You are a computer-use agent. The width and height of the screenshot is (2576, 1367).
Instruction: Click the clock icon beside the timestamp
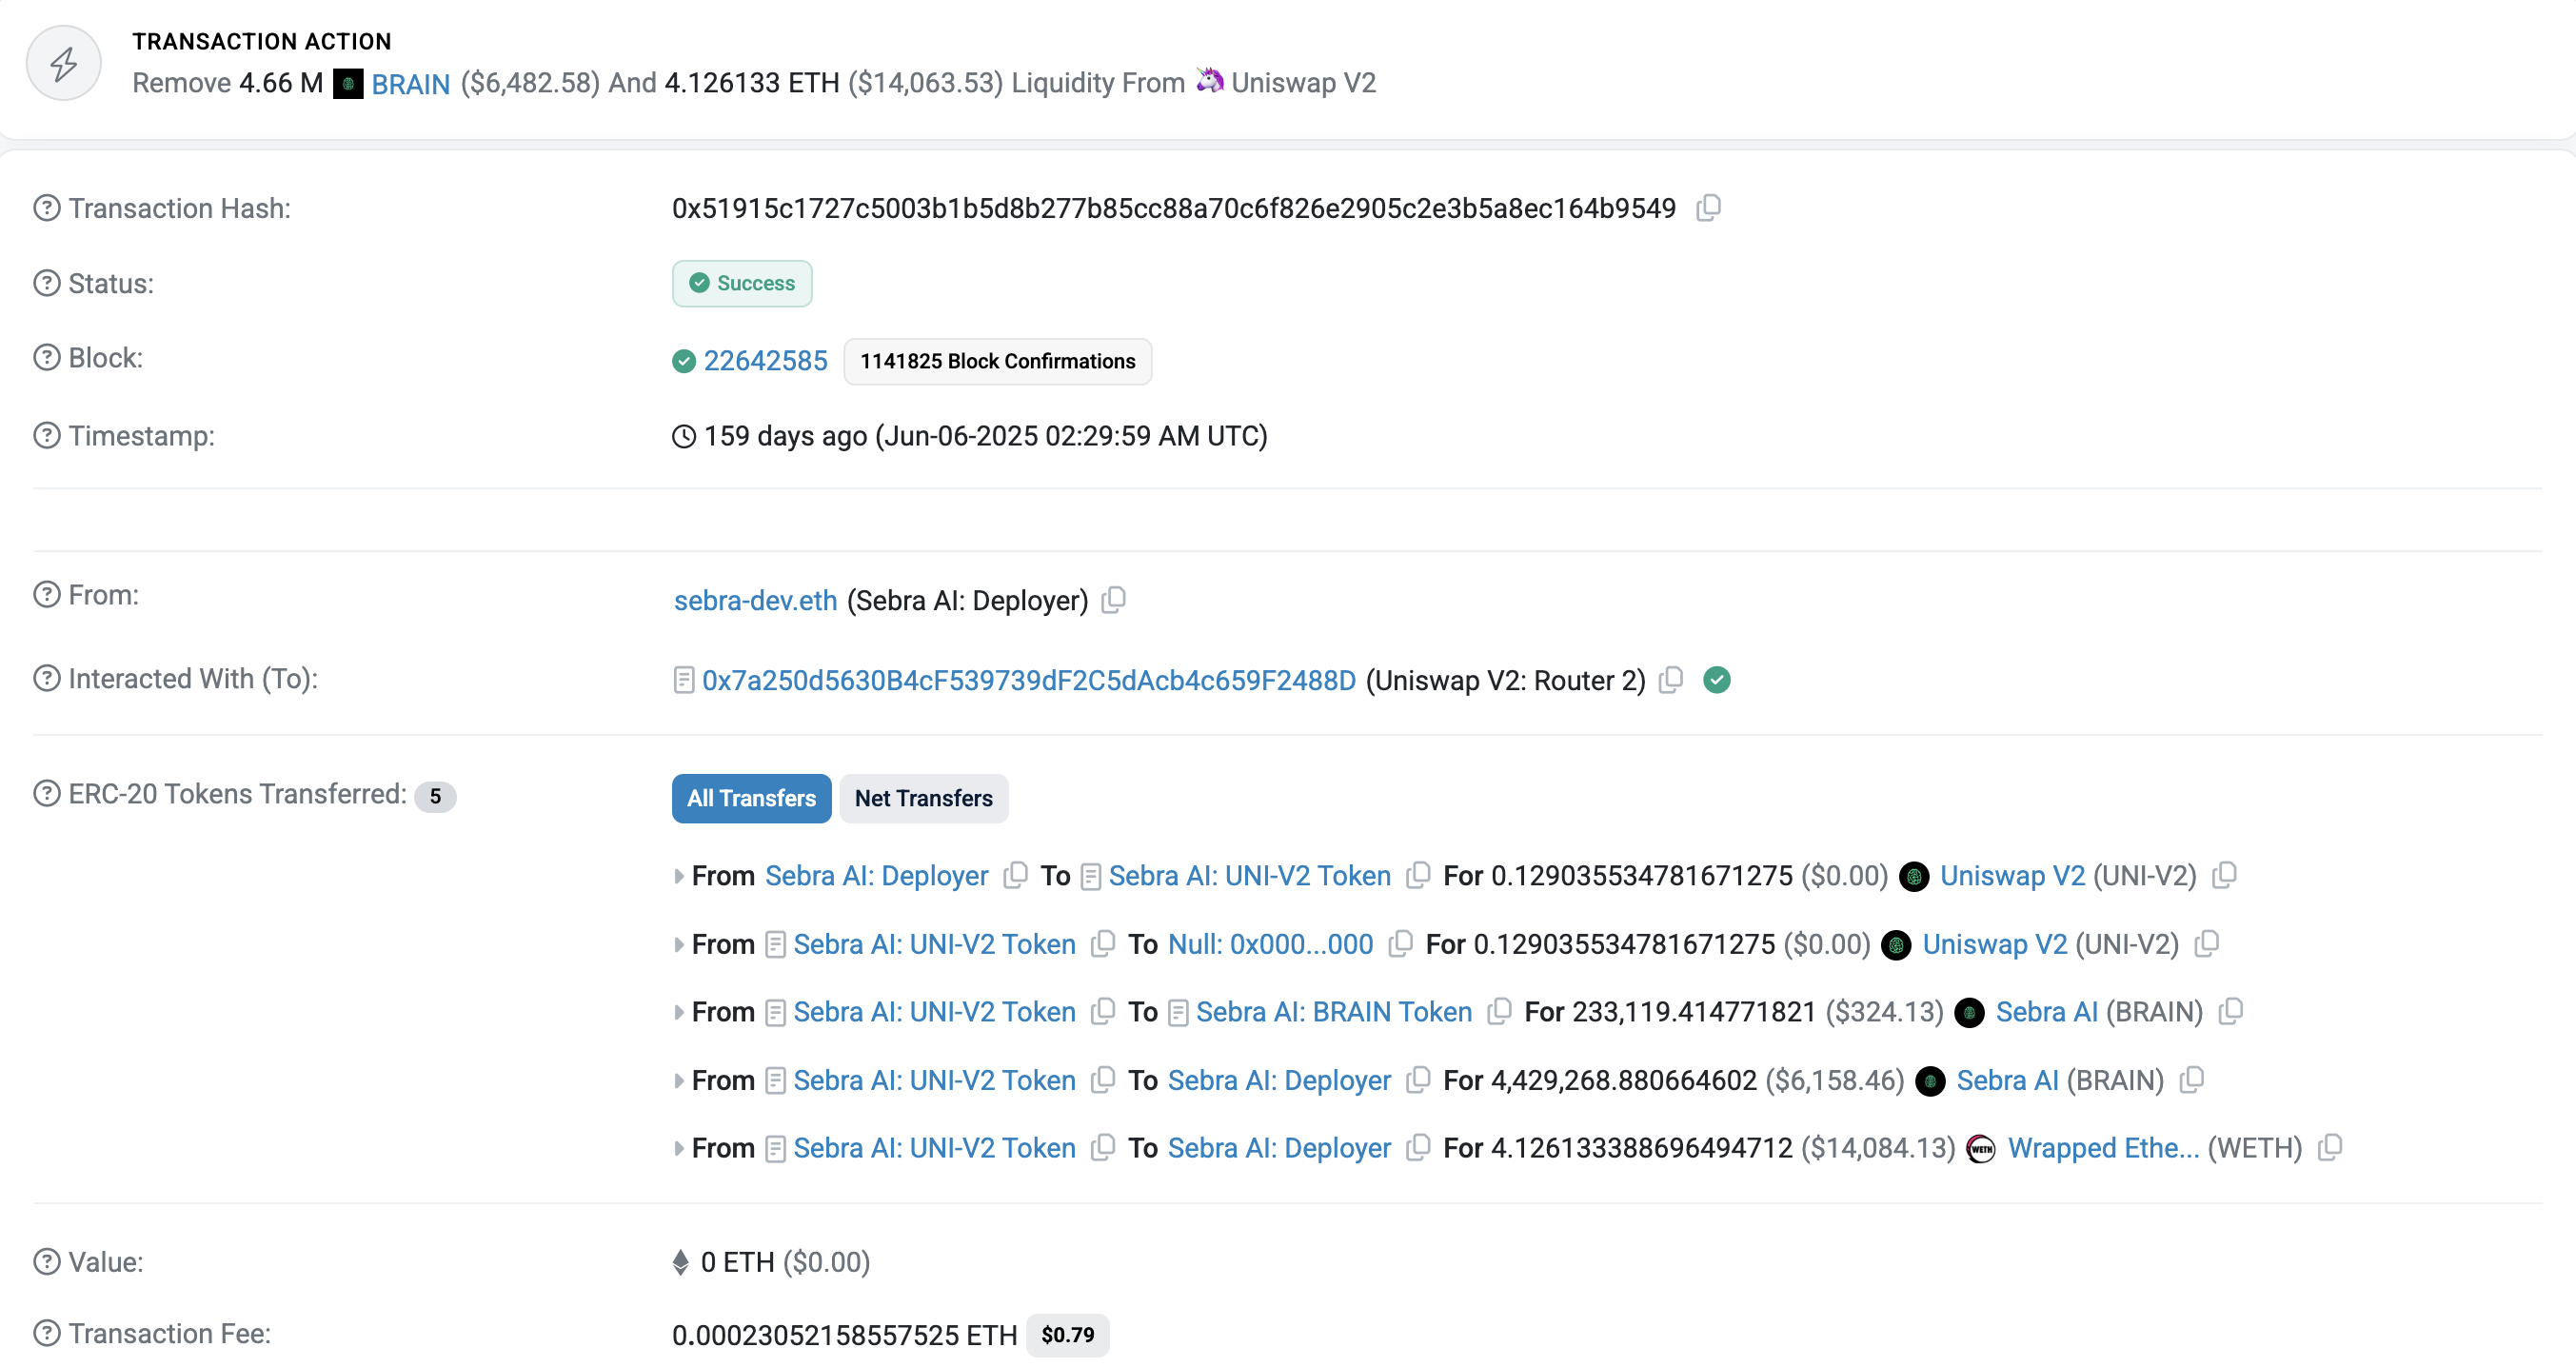click(684, 437)
